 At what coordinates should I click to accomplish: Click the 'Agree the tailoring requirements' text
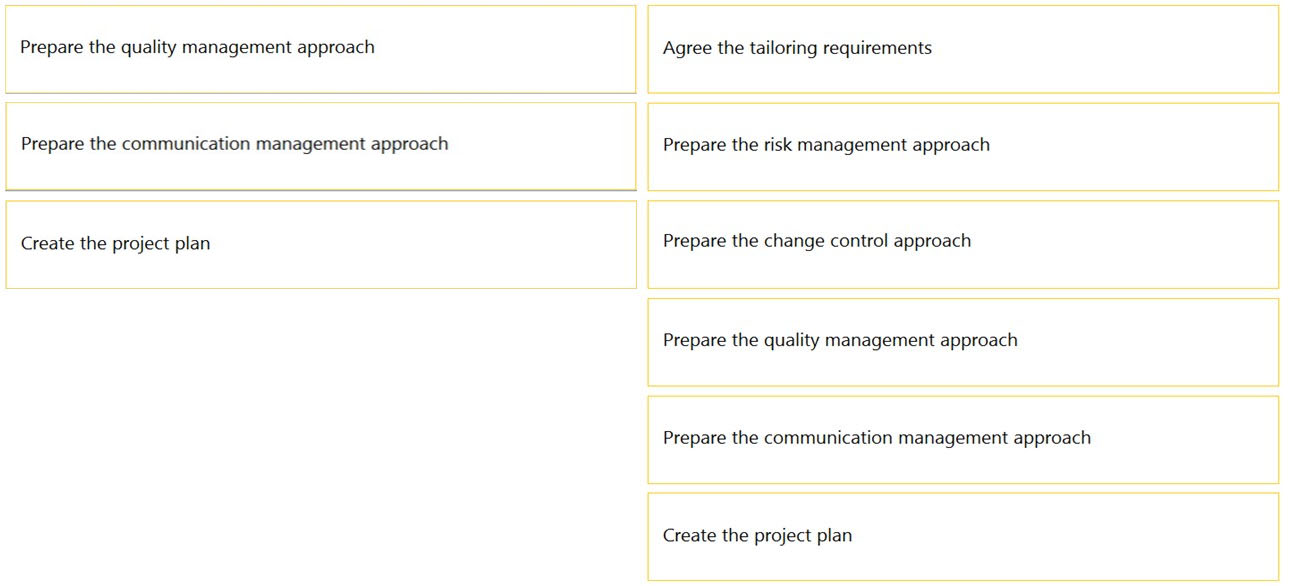pos(797,48)
